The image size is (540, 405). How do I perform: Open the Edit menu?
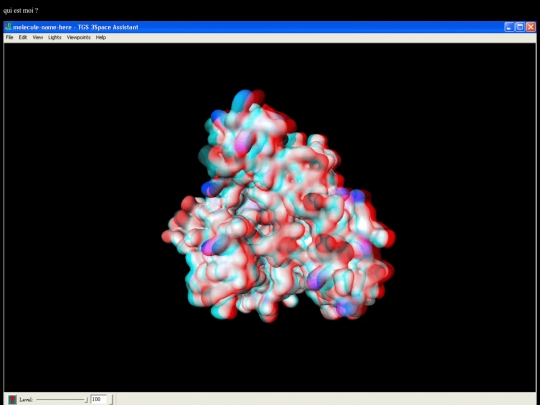(x=23, y=37)
